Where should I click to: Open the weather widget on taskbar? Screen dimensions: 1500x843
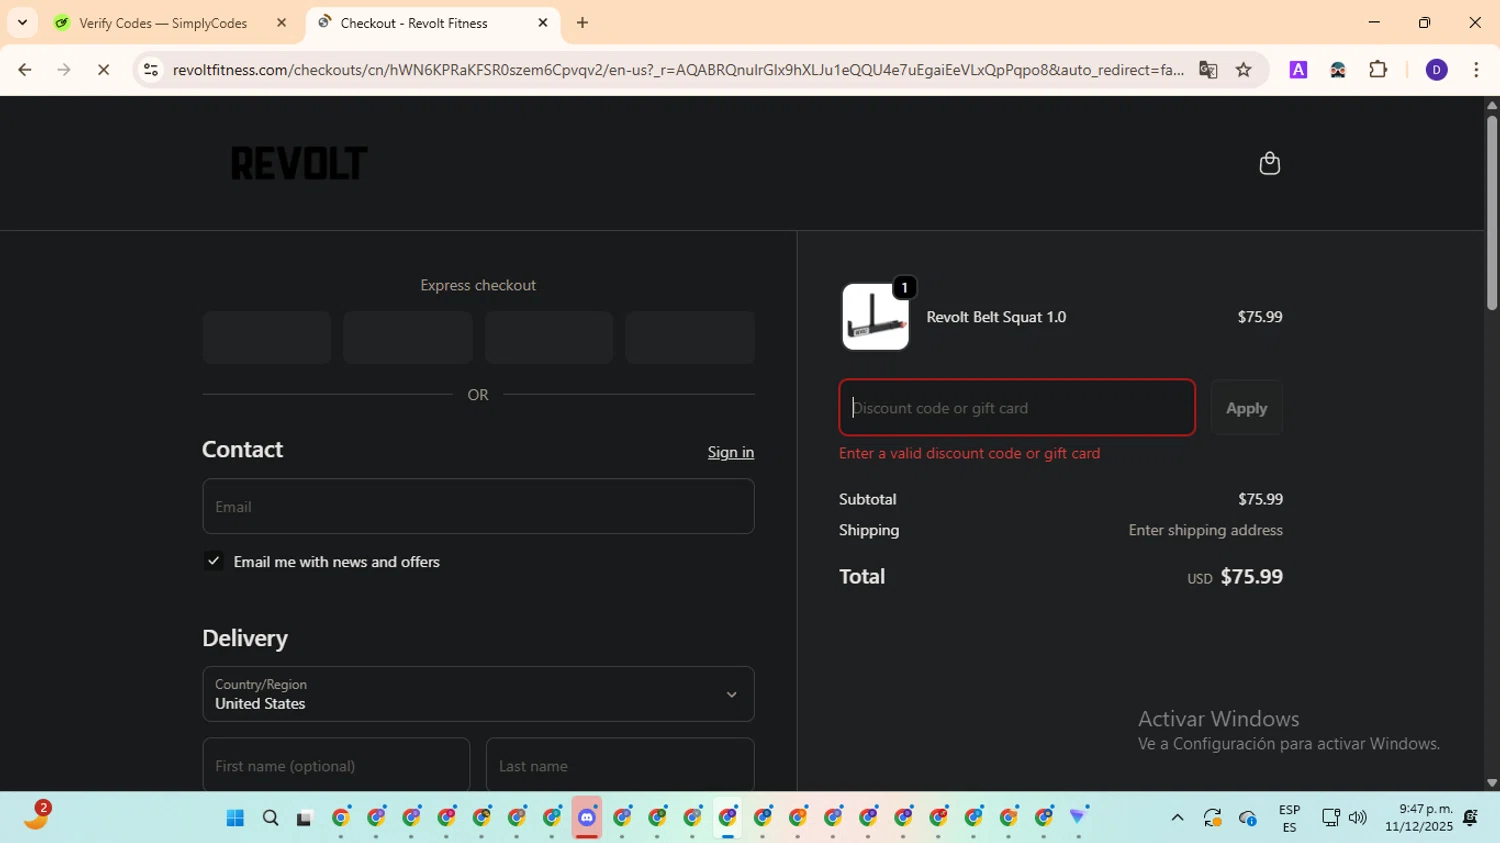click(38, 816)
